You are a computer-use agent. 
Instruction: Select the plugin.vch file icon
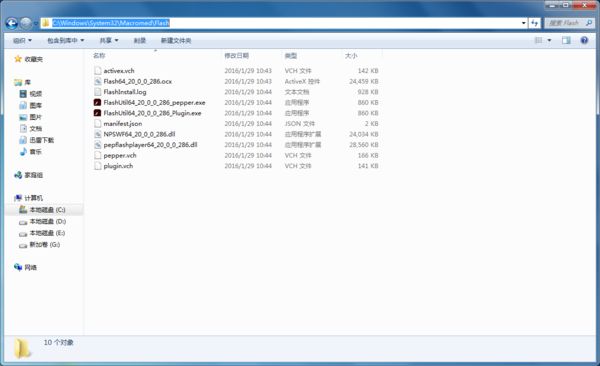(98, 166)
